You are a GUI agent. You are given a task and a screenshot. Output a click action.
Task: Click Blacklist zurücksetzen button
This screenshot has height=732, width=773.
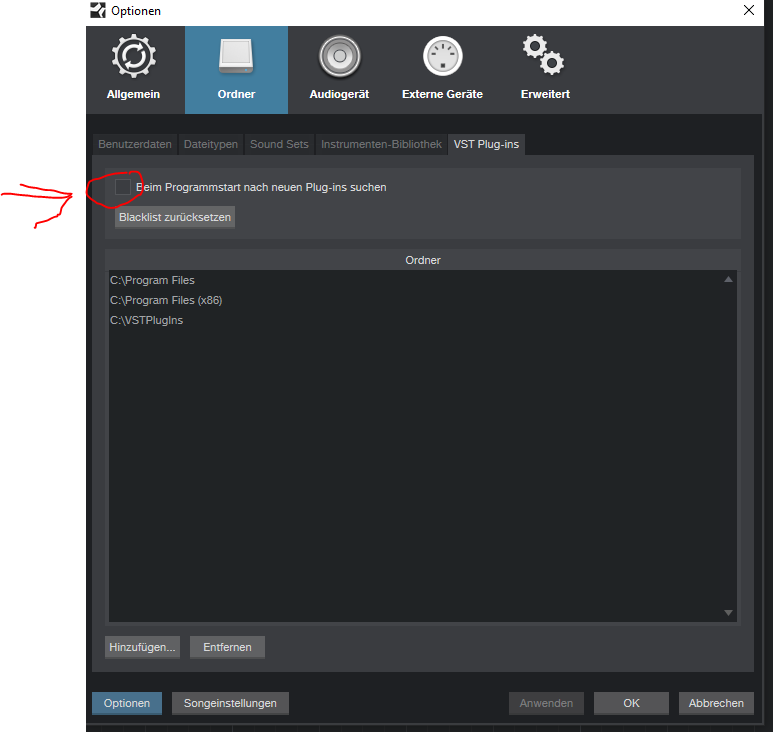[175, 217]
